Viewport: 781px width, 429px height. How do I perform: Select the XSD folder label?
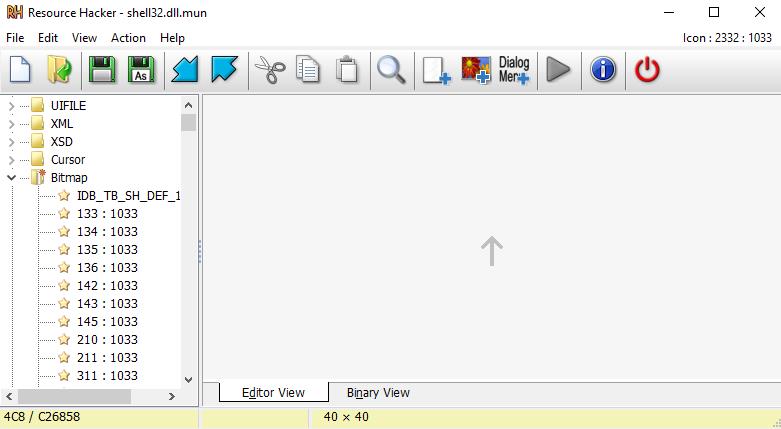pyautogui.click(x=62, y=142)
